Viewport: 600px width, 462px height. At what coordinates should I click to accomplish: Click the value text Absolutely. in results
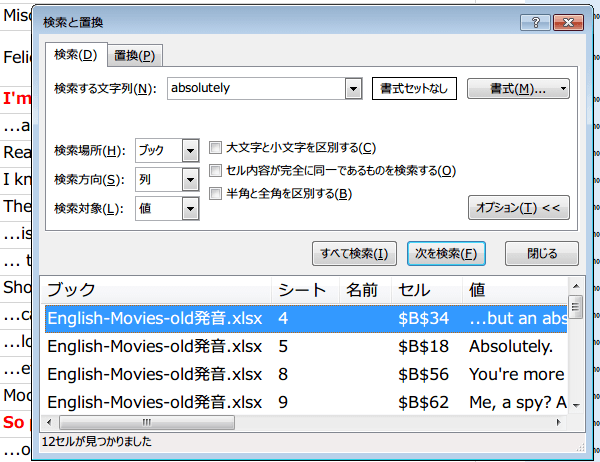[511, 346]
